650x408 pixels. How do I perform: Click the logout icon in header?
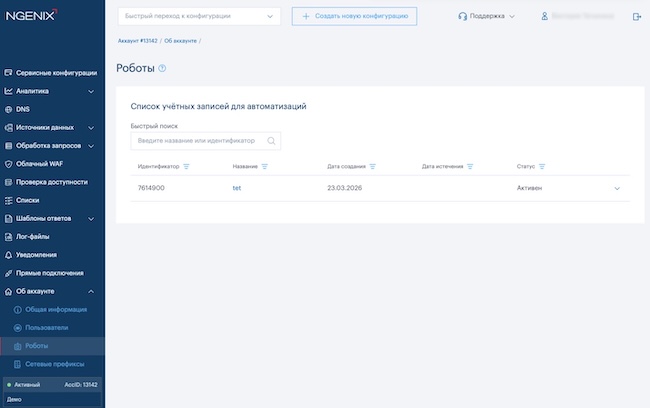click(x=637, y=17)
